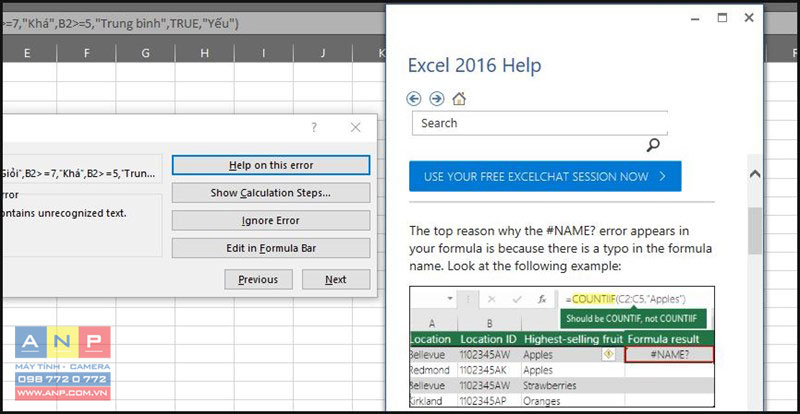Click the 'contains unrecognized text' message
This screenshot has height=414, width=800.
(63, 213)
